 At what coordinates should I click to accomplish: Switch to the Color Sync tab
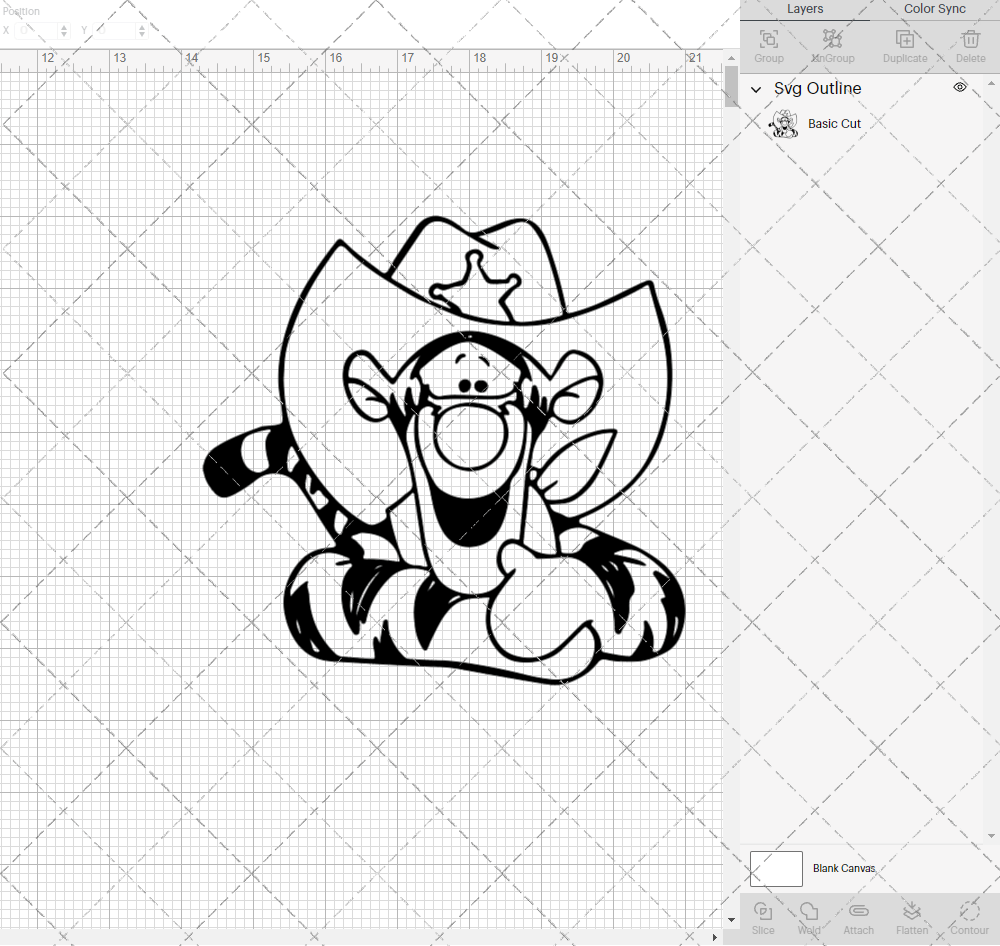934,9
